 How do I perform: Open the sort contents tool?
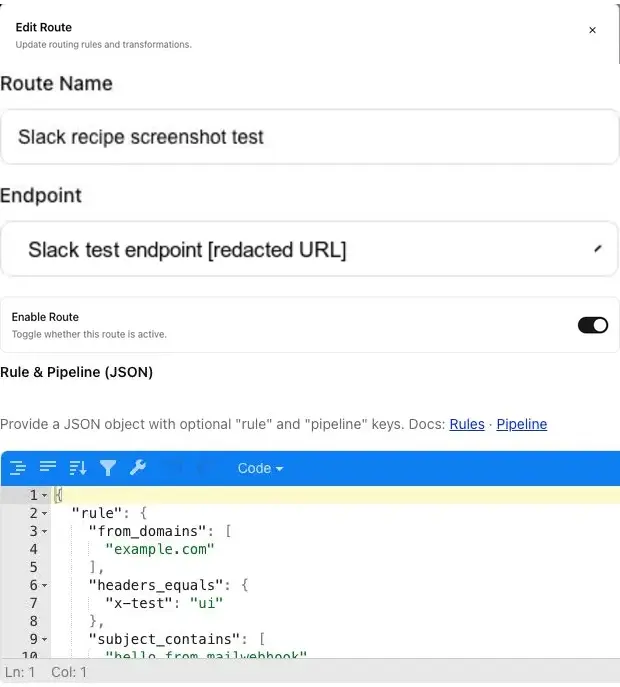(78, 468)
